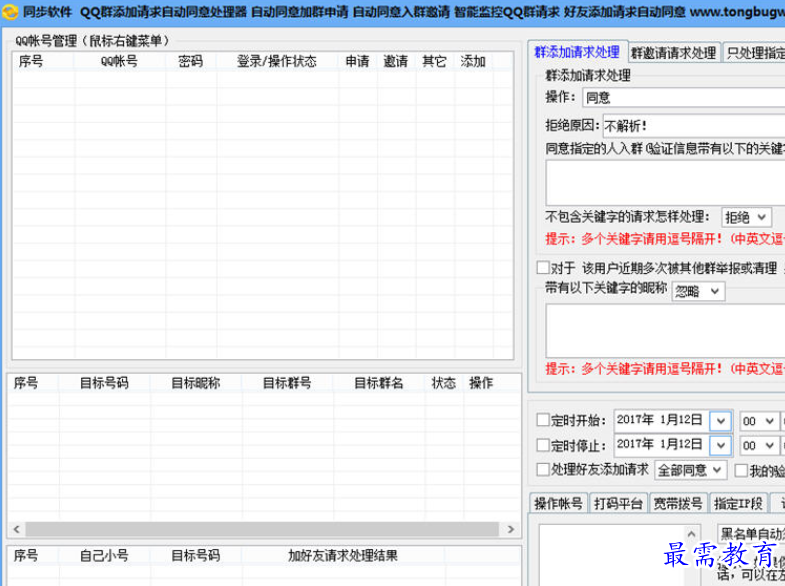Screen dimensions: 785x586
Task: Click the horizontal scrollbar right arrow
Action: point(511,529)
